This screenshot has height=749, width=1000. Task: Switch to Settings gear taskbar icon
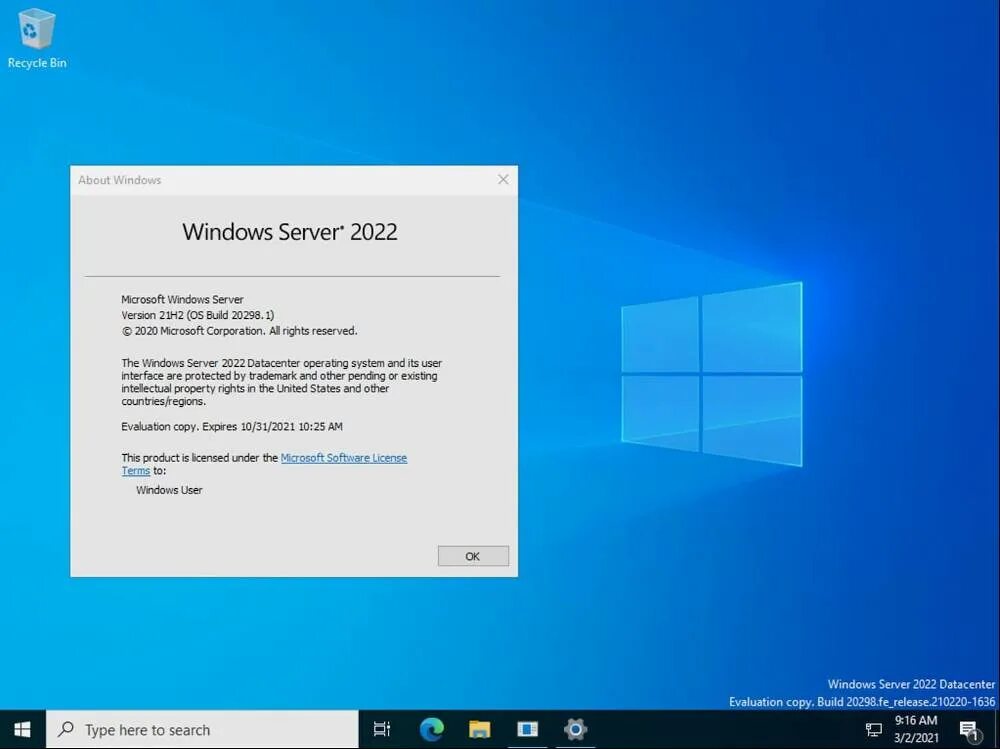coord(575,729)
